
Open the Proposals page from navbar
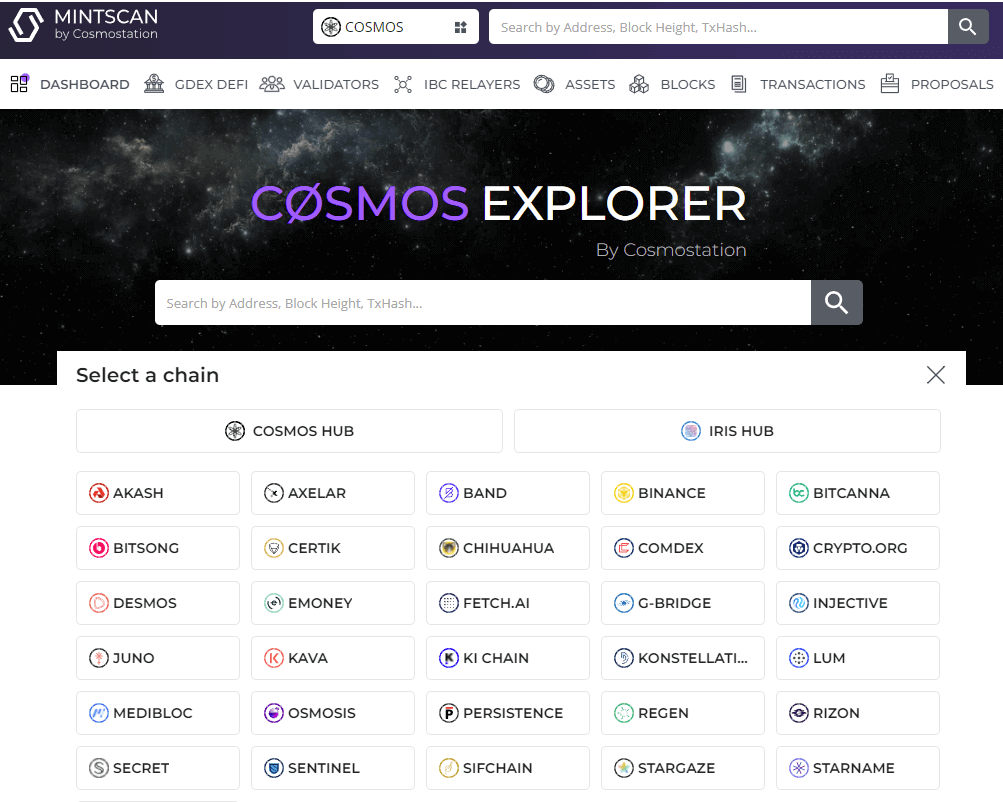point(936,84)
